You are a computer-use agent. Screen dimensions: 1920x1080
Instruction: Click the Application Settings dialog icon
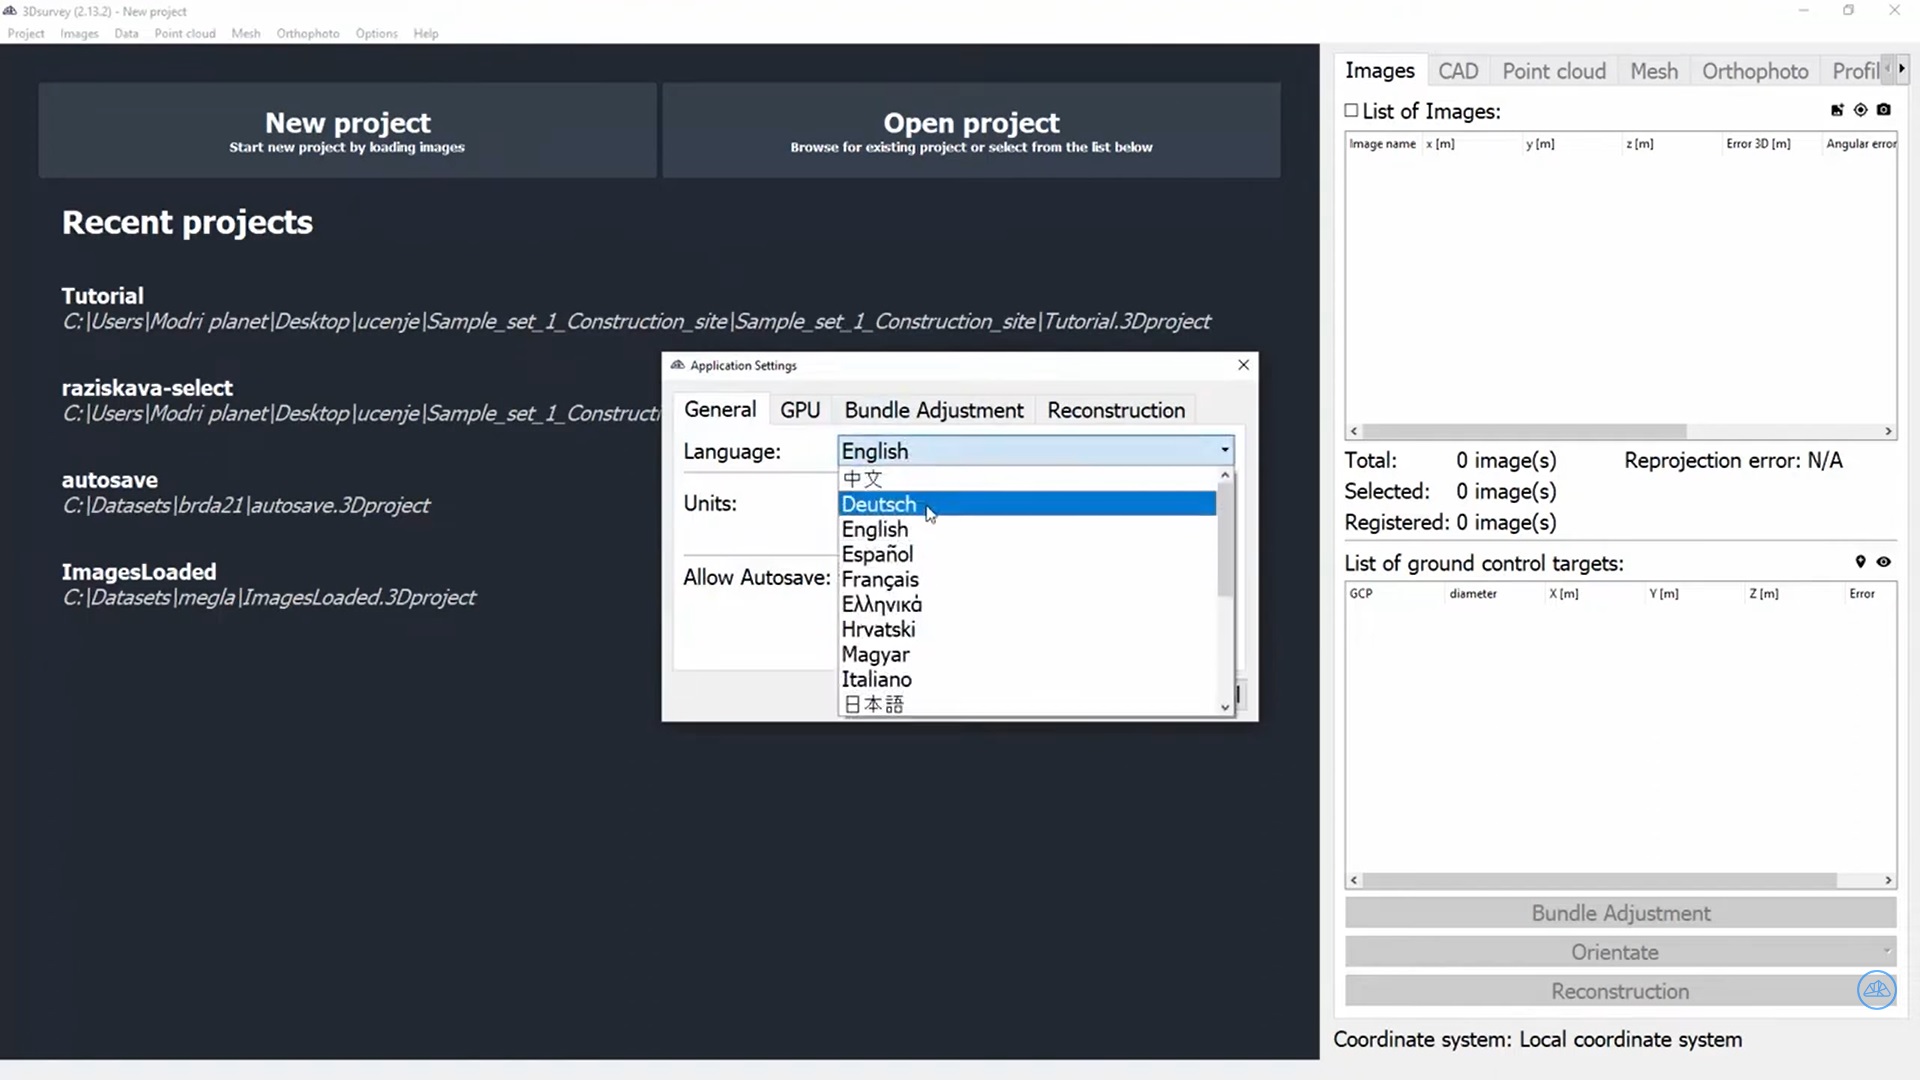[676, 365]
